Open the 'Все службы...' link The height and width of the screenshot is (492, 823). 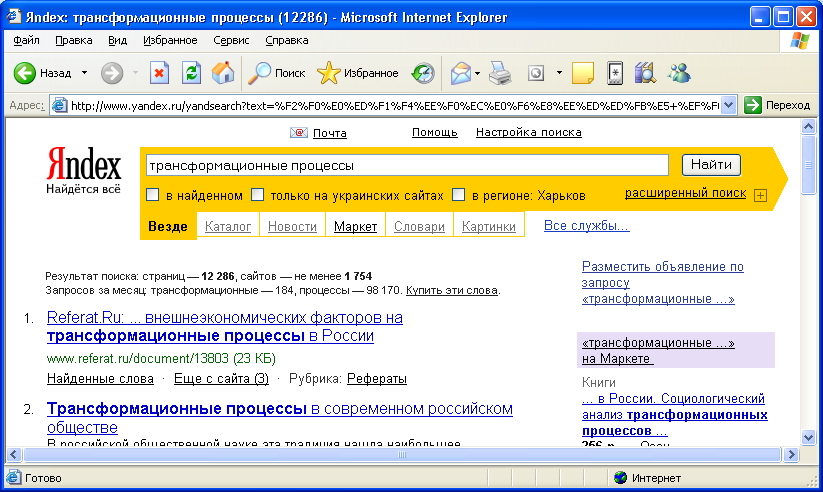tap(586, 226)
